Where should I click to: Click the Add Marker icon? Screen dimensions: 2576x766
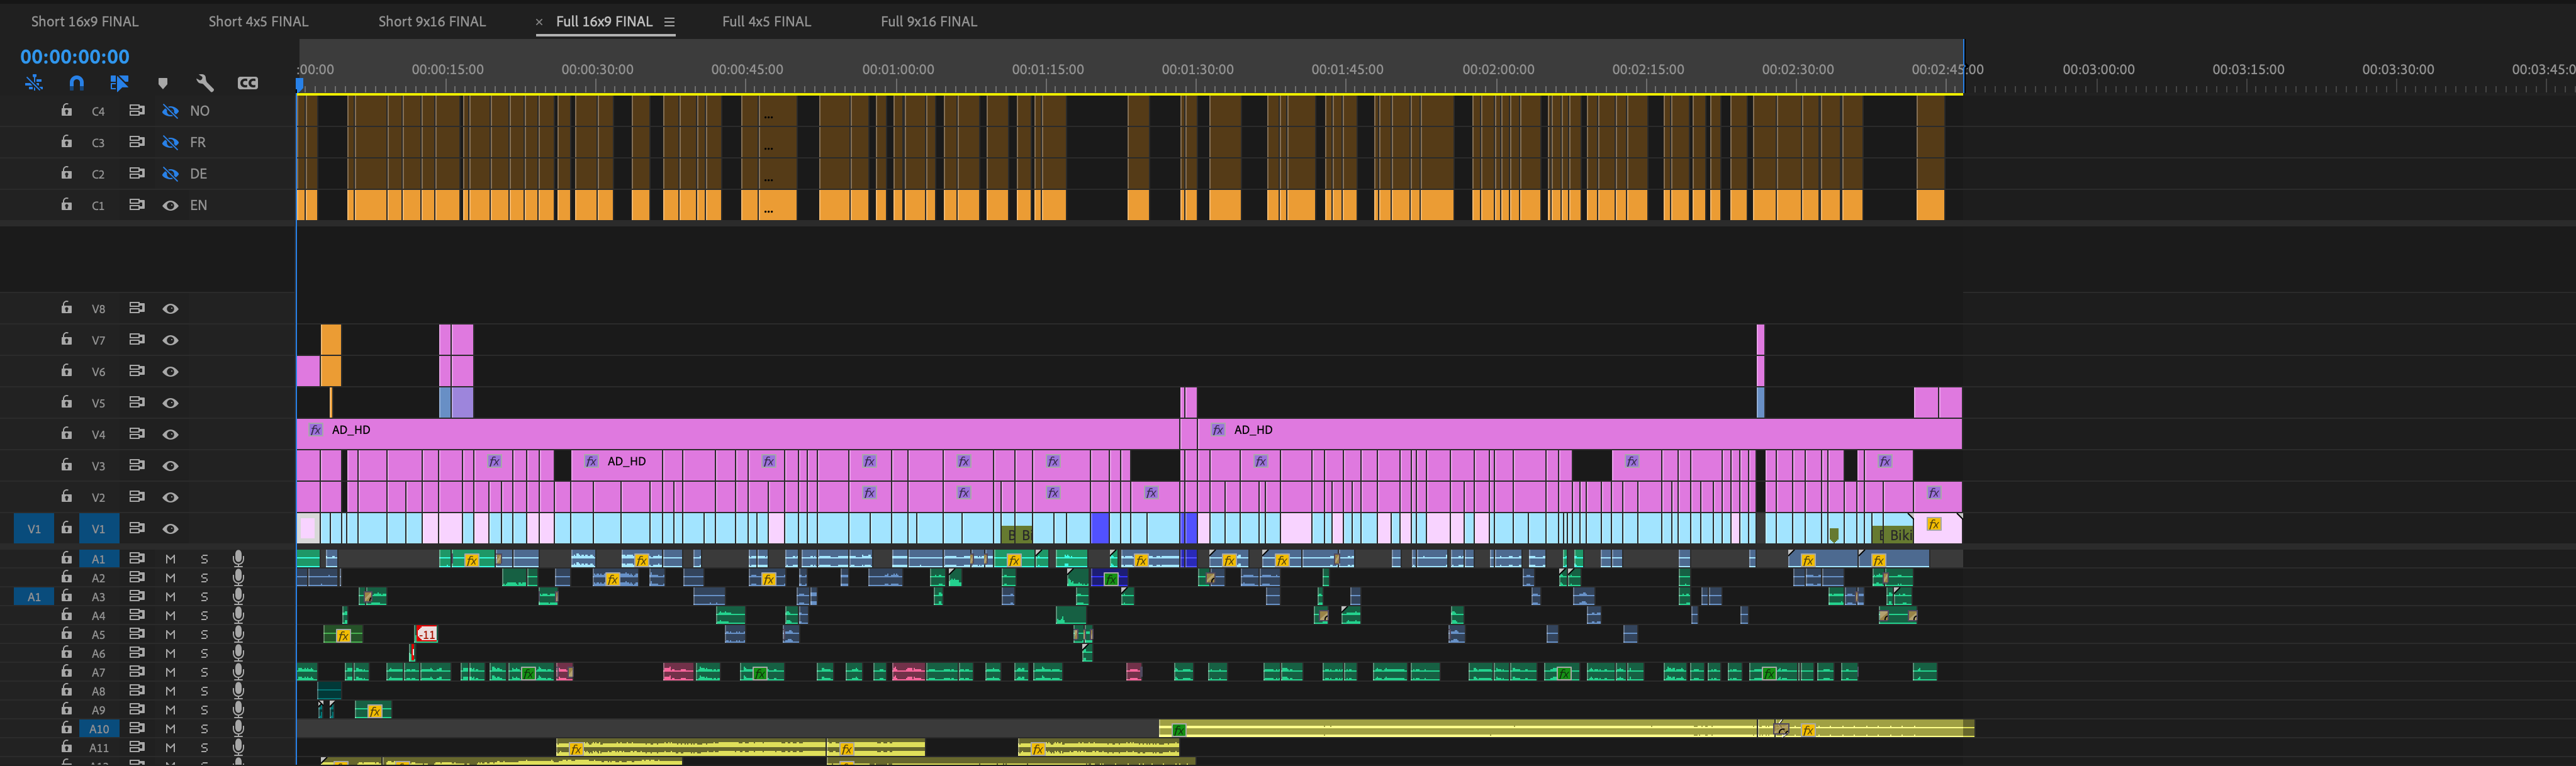click(163, 84)
